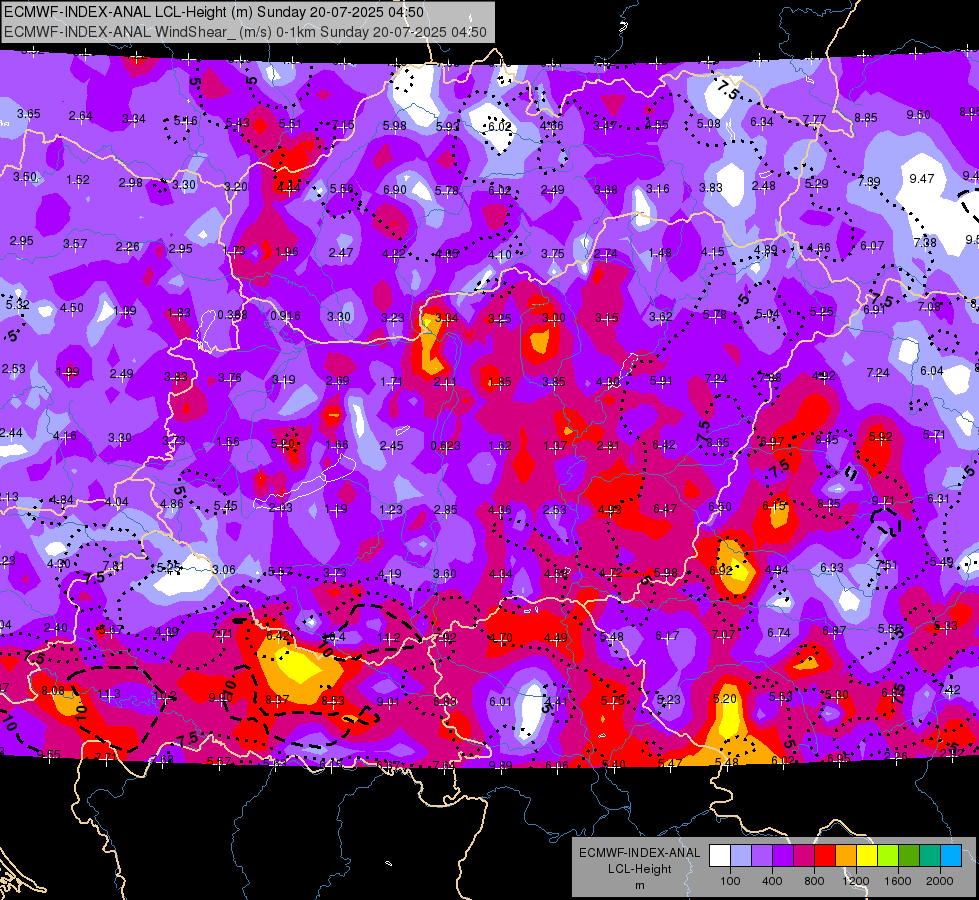Click the wind shear value '0.623'
This screenshot has width=979, height=900.
click(x=445, y=445)
